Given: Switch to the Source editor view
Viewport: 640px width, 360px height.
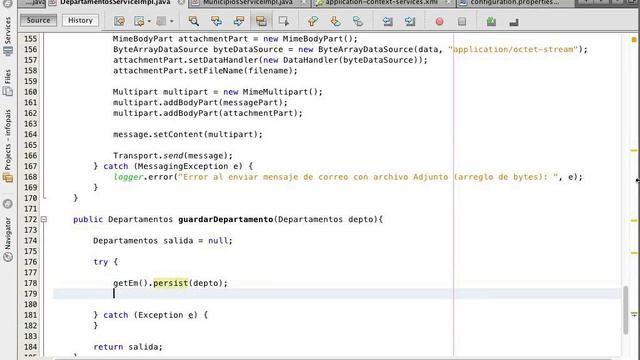Looking at the screenshot, I should pyautogui.click(x=38, y=20).
